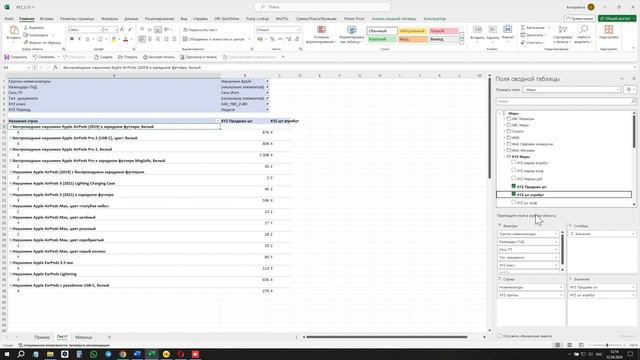Viewport: 640px width, 360px height.
Task: Check the XYZ Маржа руб field
Action: 513,178
